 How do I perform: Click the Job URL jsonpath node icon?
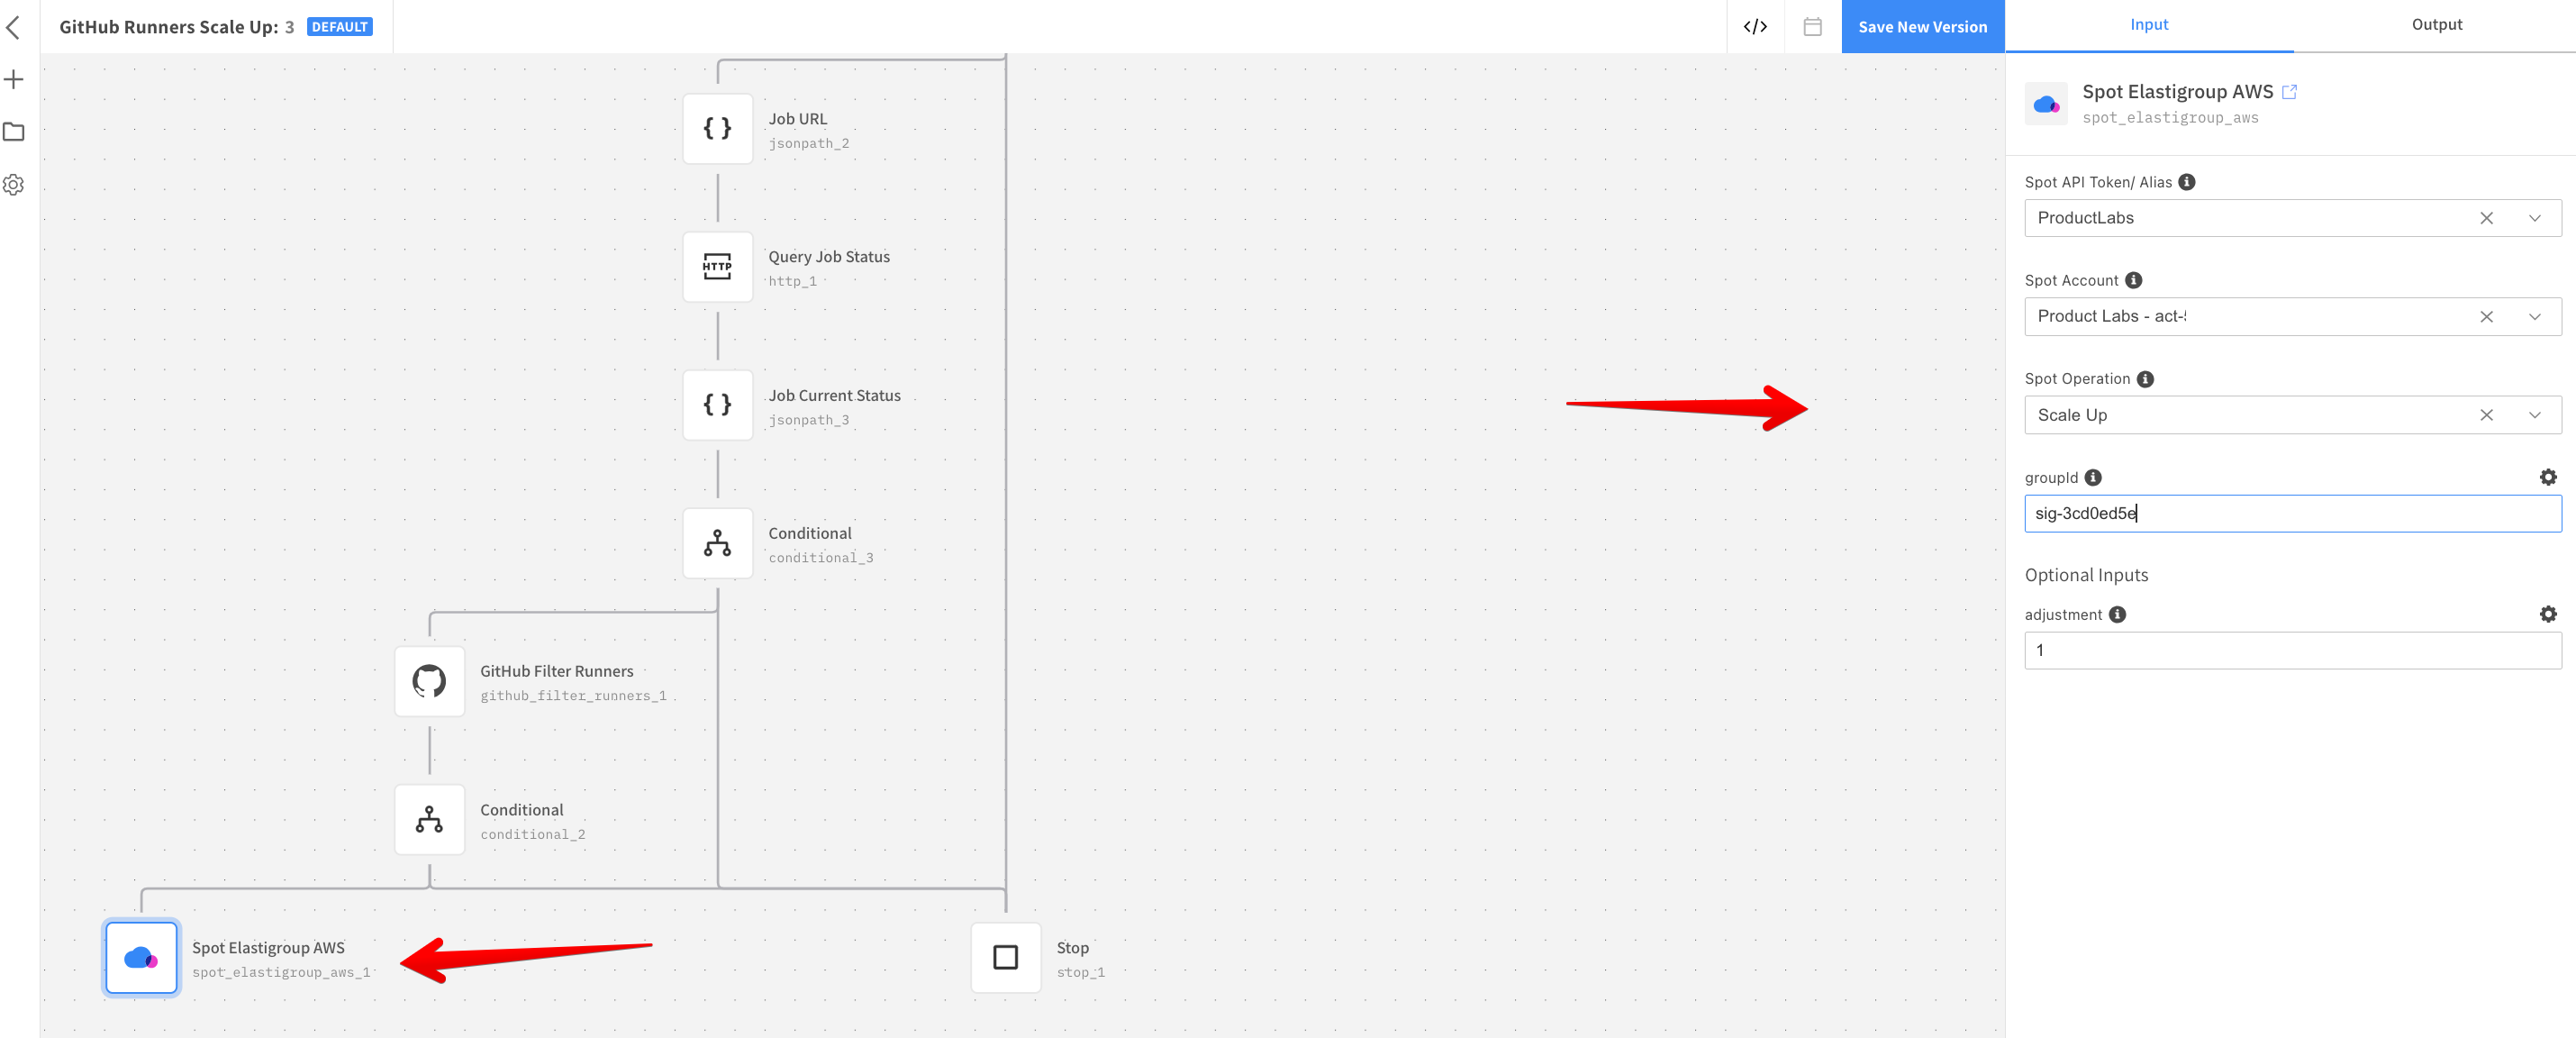717,129
